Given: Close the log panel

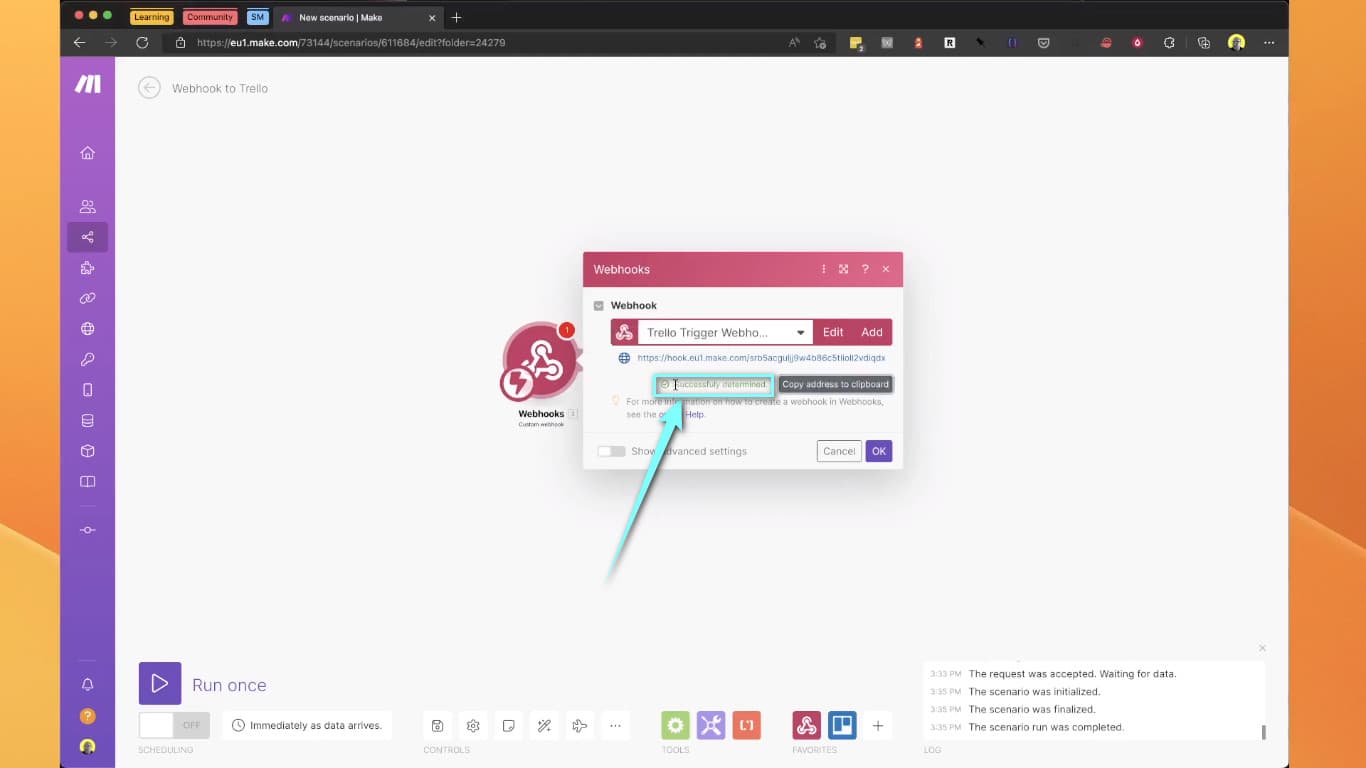Looking at the screenshot, I should (1262, 648).
